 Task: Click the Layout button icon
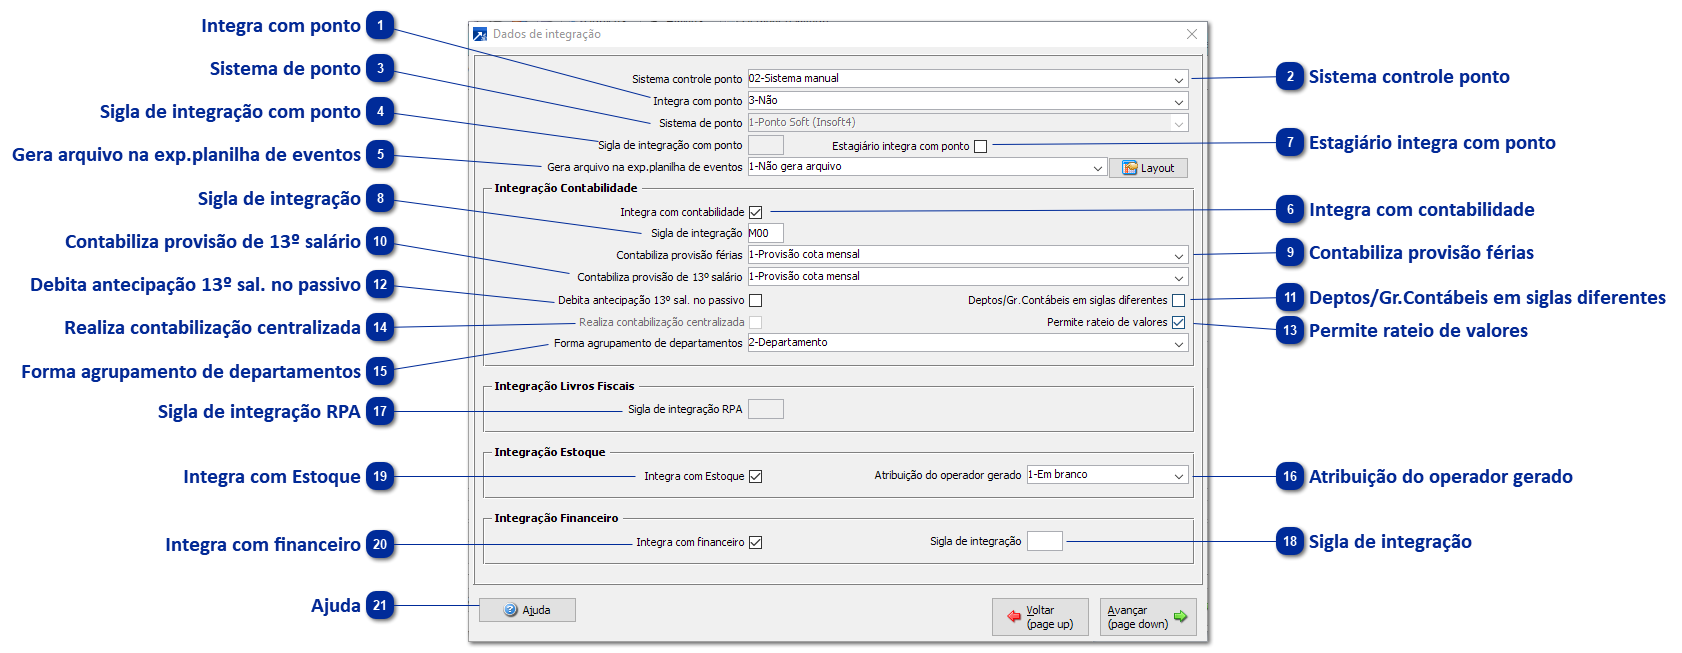(x=1130, y=168)
